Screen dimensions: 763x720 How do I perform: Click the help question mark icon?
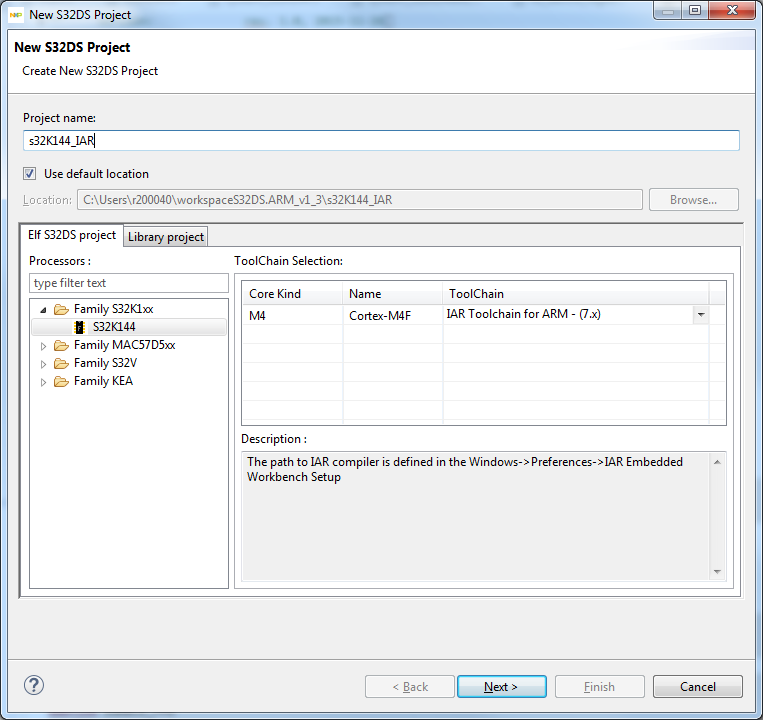click(x=34, y=685)
